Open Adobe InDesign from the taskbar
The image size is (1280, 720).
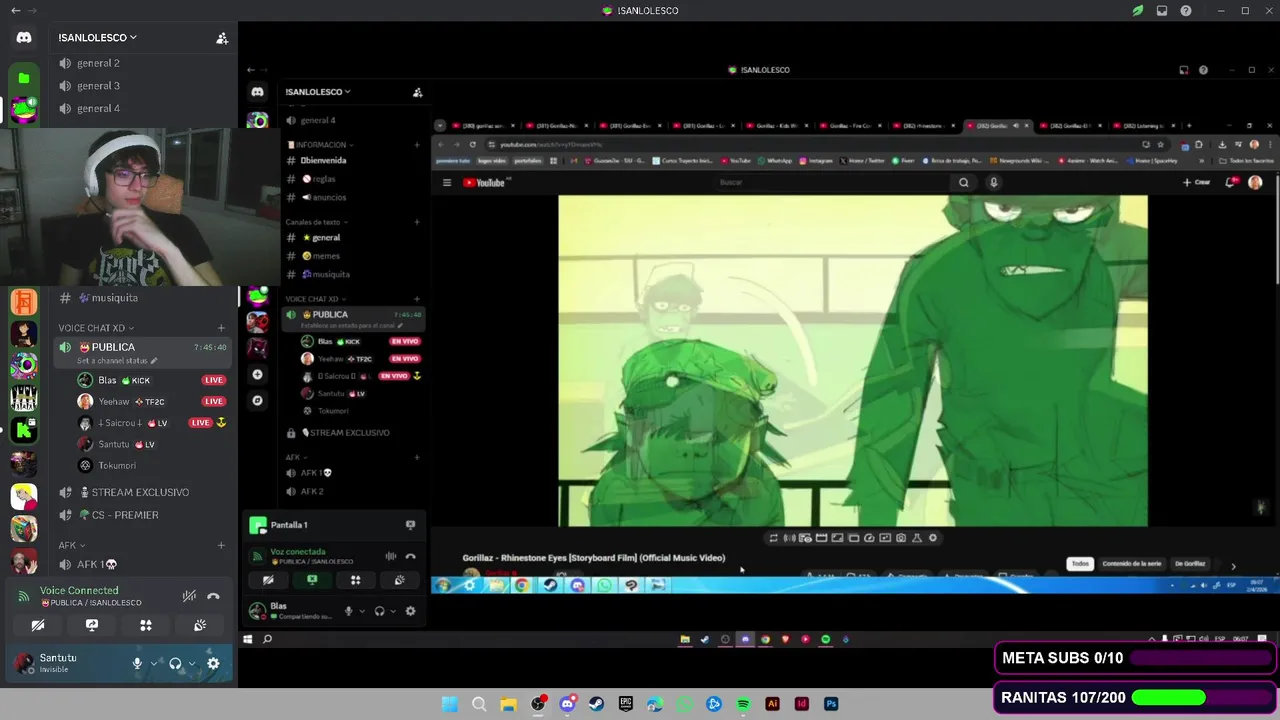tap(801, 704)
